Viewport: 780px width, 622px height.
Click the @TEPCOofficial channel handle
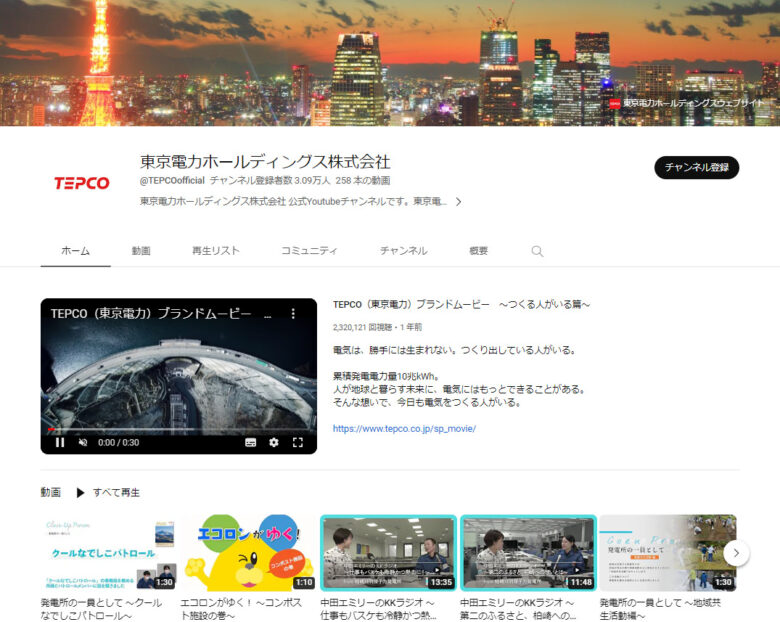point(172,180)
